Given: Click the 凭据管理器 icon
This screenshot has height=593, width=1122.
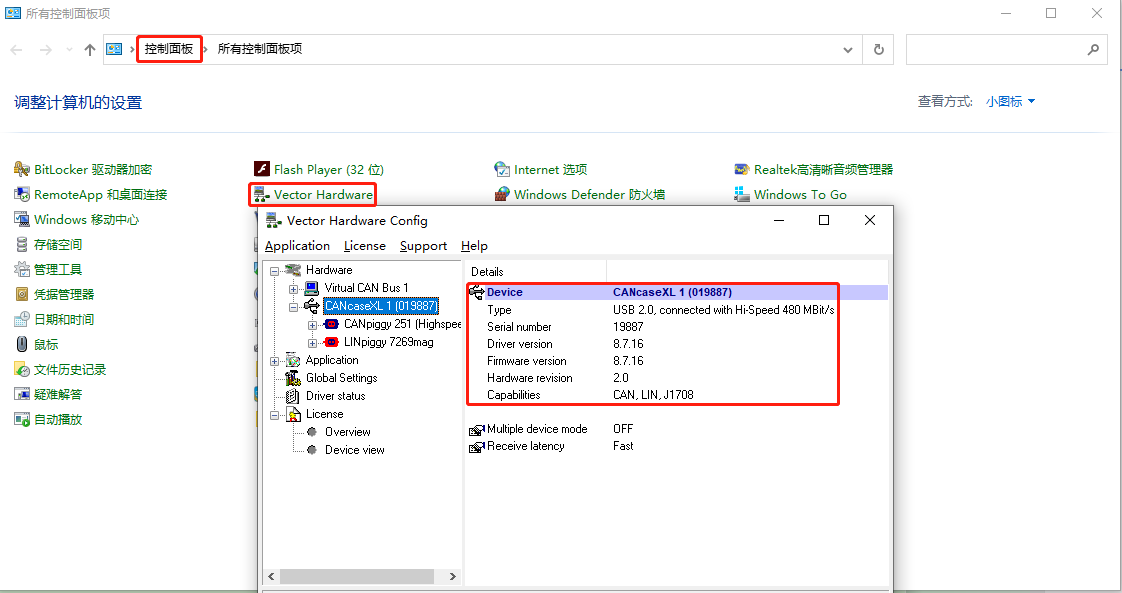Looking at the screenshot, I should pyautogui.click(x=22, y=295).
